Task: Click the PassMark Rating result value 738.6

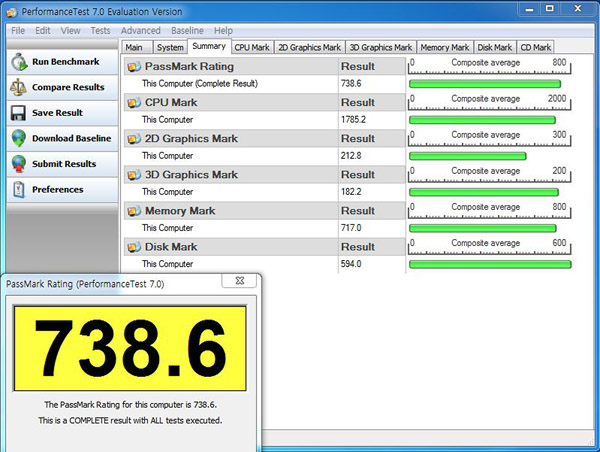Action: tap(351, 83)
